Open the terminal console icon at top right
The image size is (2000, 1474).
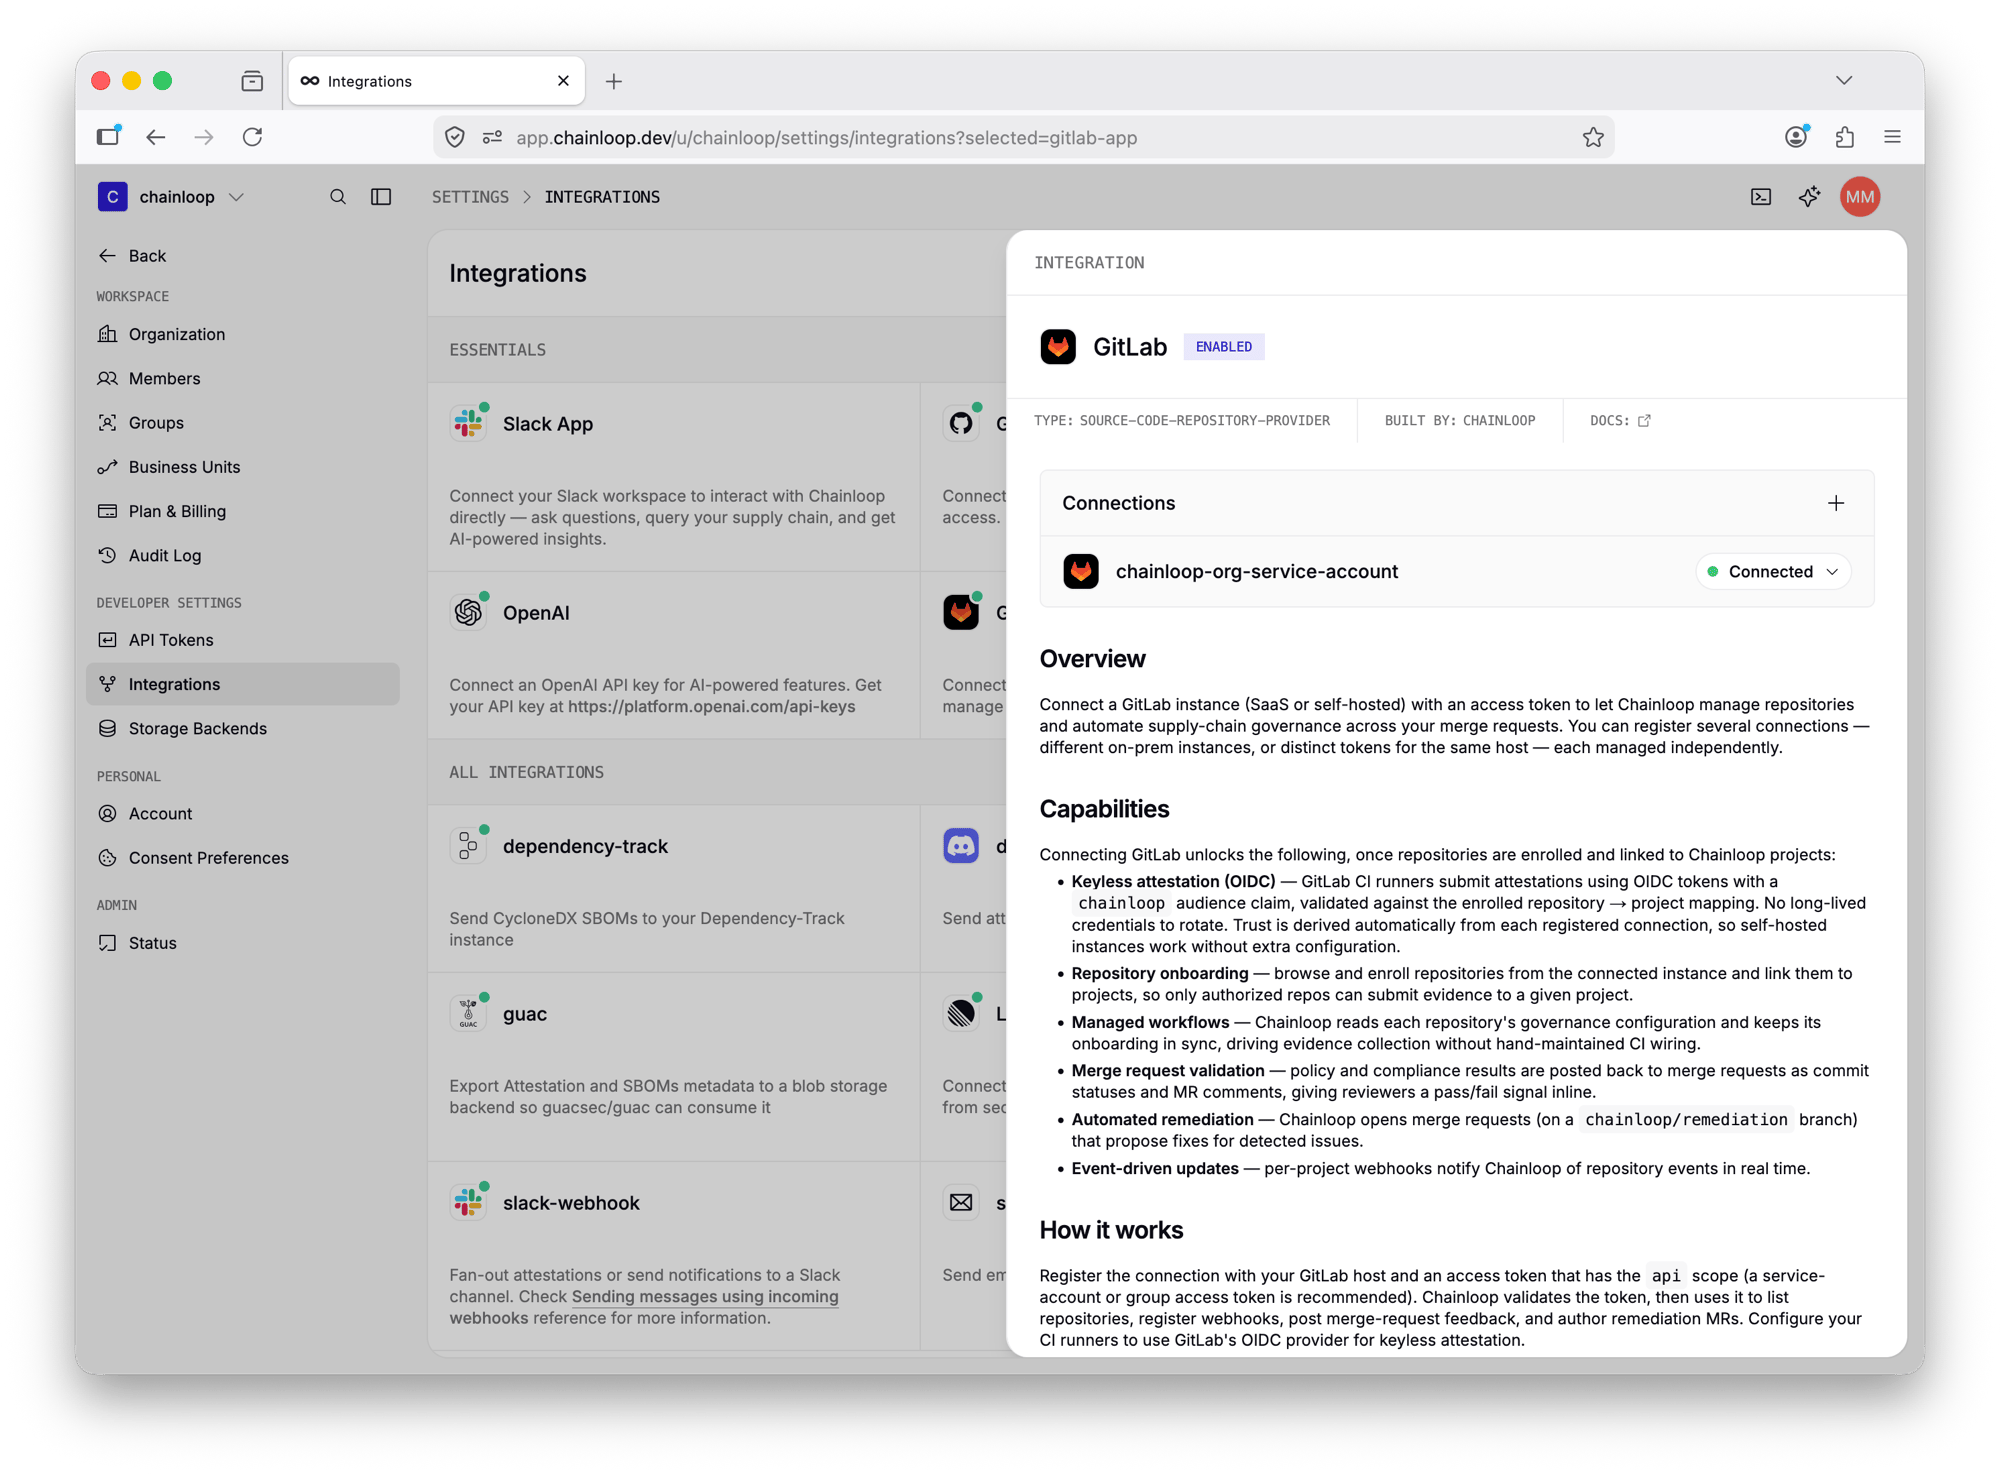[x=1761, y=197]
